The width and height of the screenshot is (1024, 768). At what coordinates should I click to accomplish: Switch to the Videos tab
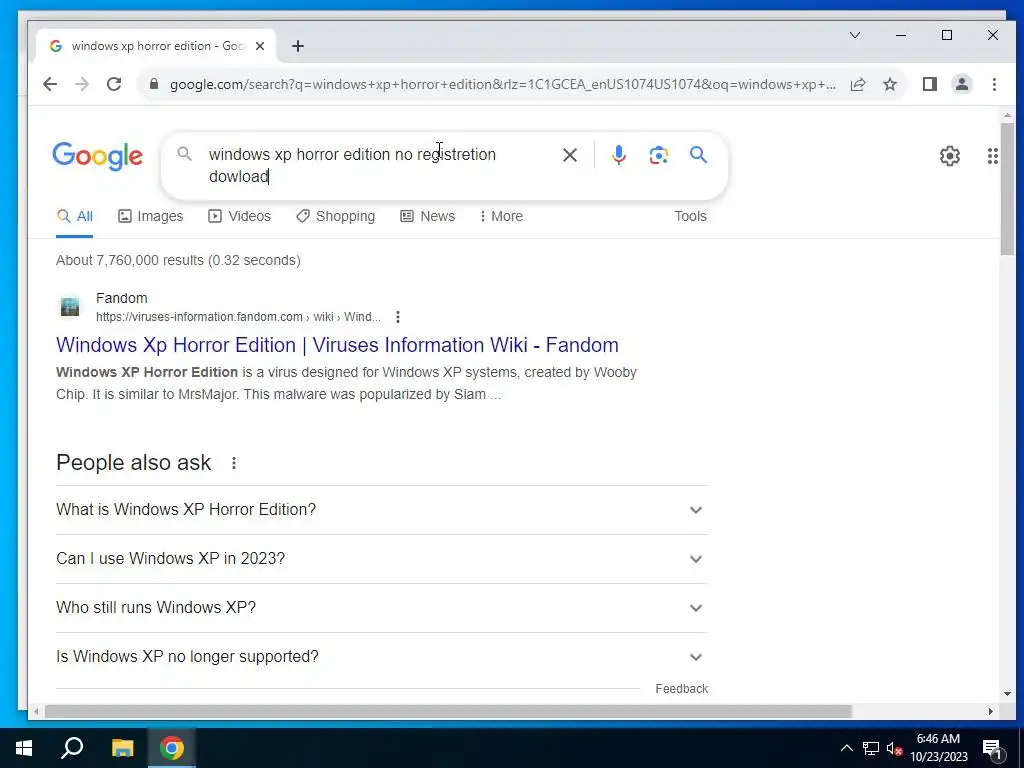pos(239,216)
